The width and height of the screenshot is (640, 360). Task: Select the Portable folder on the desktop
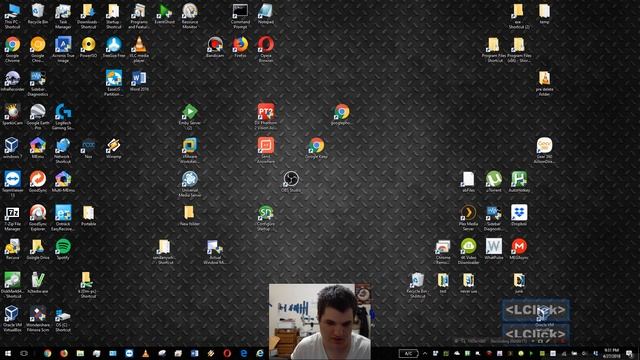[x=88, y=215]
